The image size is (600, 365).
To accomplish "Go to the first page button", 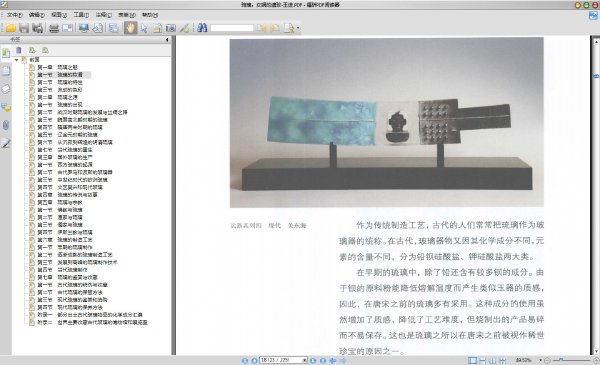I will 245,360.
